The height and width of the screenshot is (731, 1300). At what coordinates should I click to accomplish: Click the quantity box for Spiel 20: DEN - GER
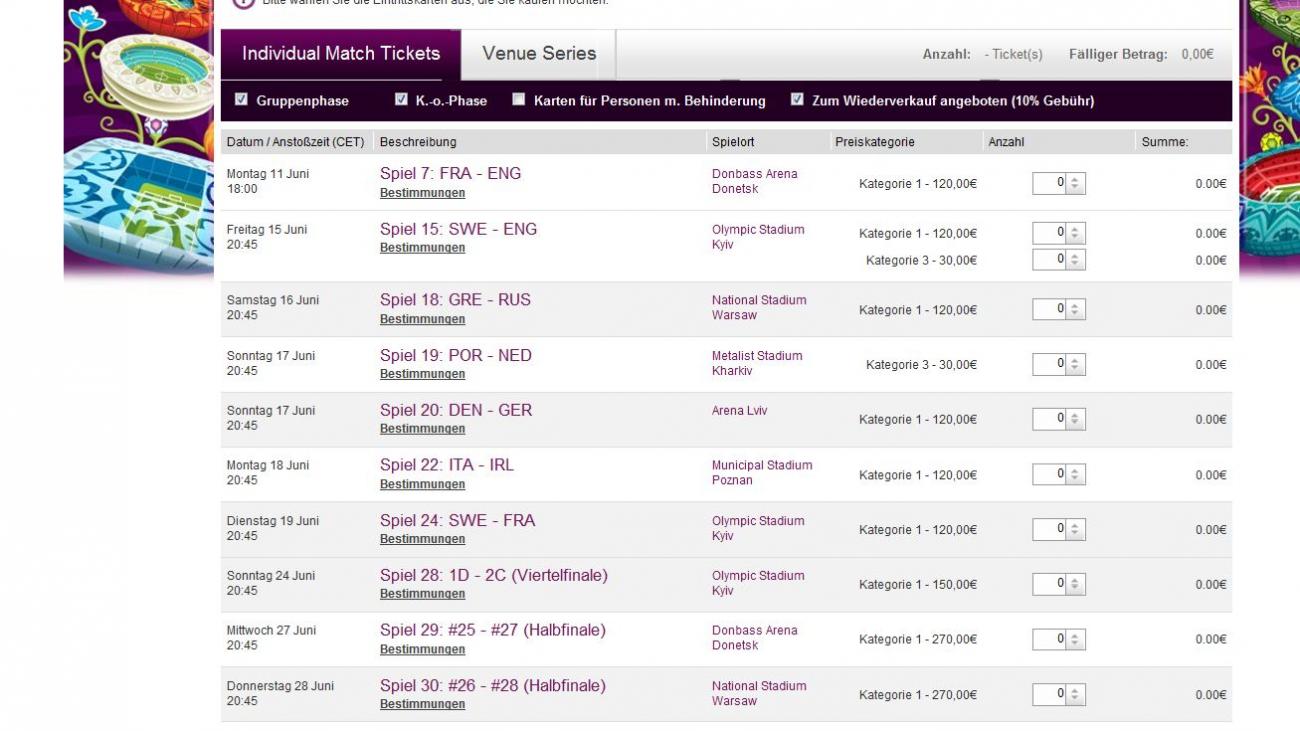point(1049,419)
